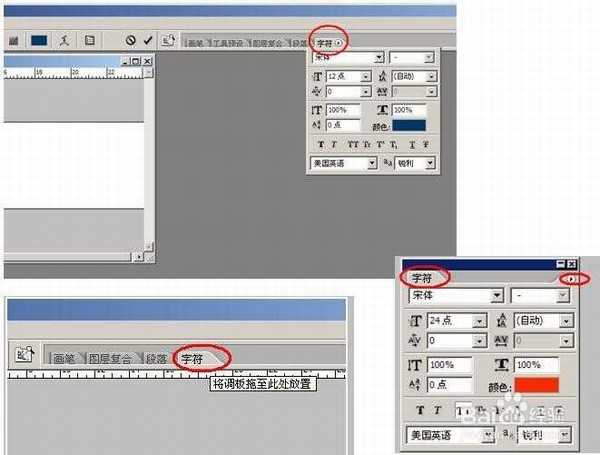Open File Browser icon in the upper screenshot

(168, 40)
